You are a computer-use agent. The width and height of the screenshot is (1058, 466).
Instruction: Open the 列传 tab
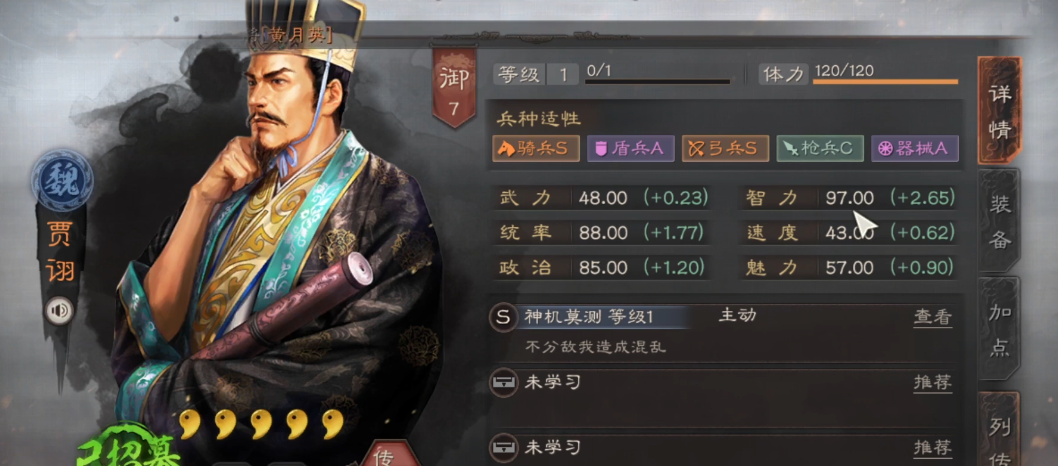[x=999, y=432]
